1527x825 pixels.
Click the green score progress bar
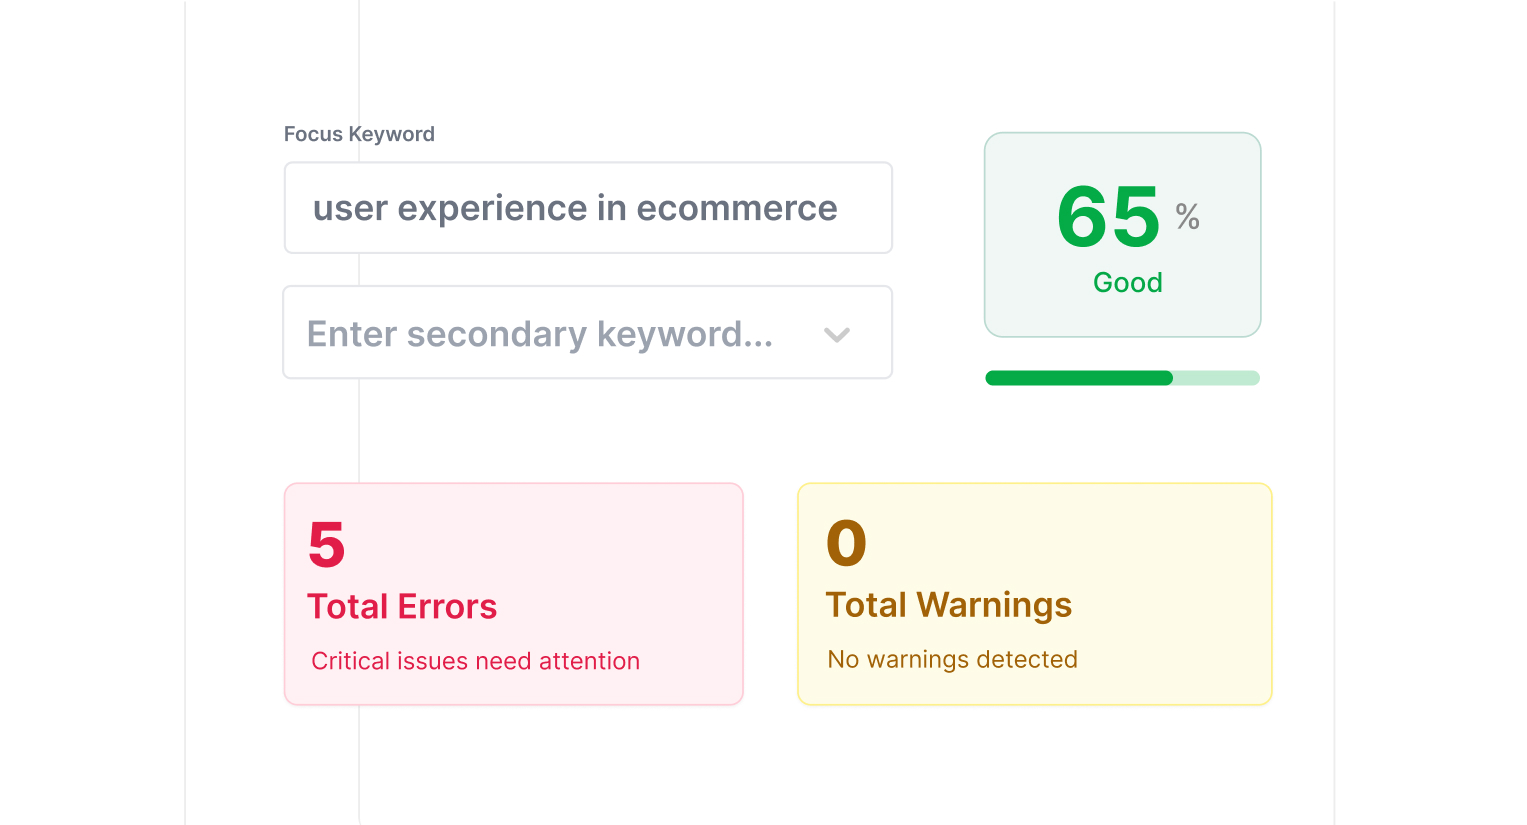[1078, 378]
